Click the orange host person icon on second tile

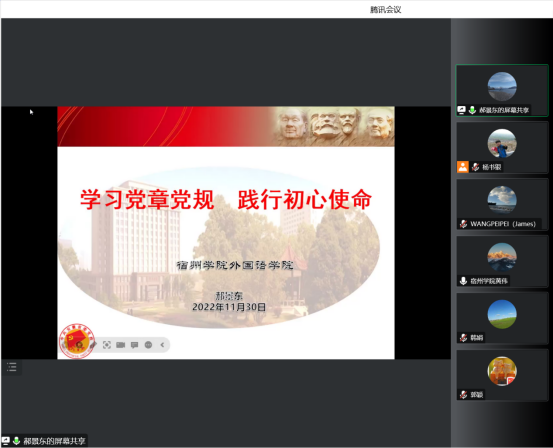coord(463,167)
